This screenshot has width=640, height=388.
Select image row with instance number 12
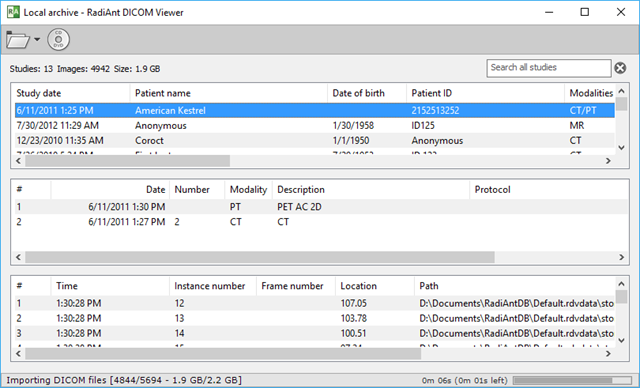(315, 304)
